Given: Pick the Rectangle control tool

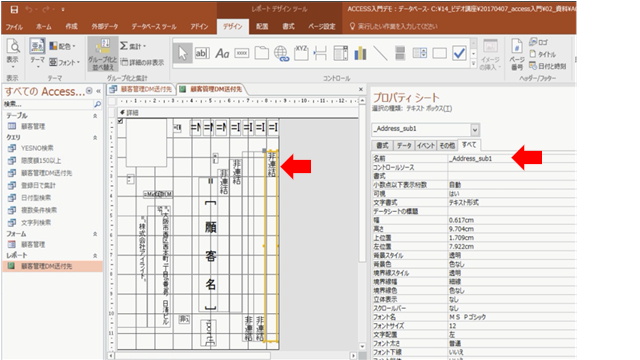Looking at the screenshot, I should pos(439,53).
